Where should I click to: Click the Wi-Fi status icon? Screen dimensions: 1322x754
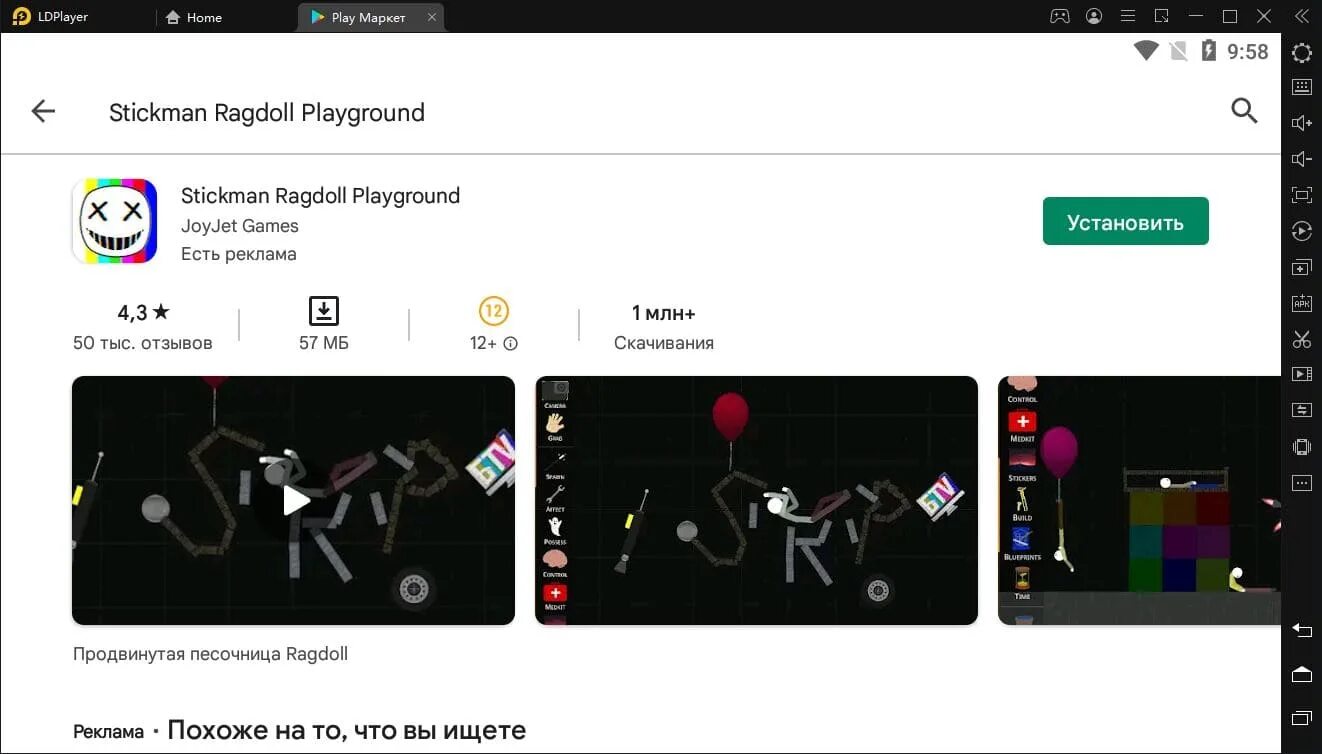(1146, 51)
